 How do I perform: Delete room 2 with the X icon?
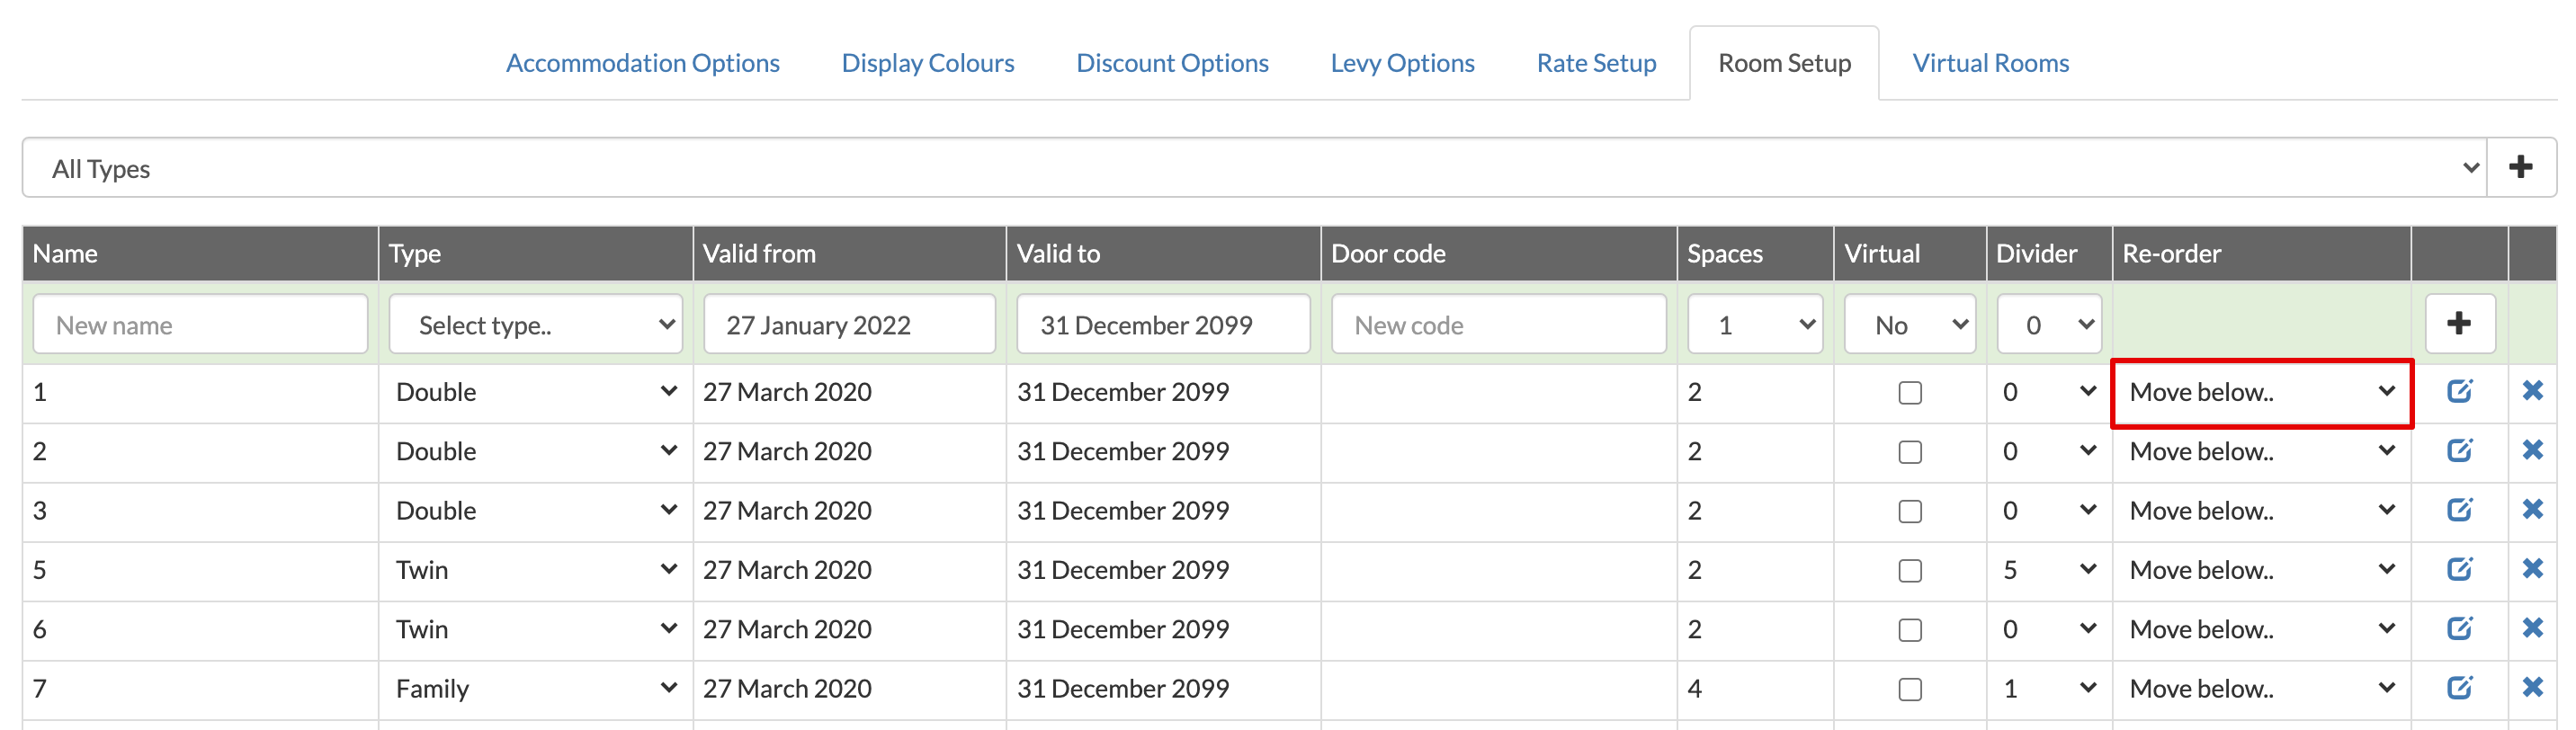coord(2532,450)
